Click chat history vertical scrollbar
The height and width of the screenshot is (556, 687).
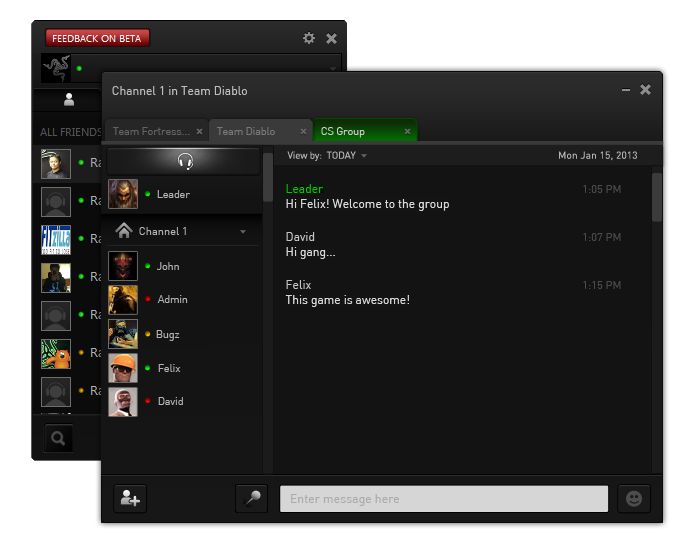[656, 197]
